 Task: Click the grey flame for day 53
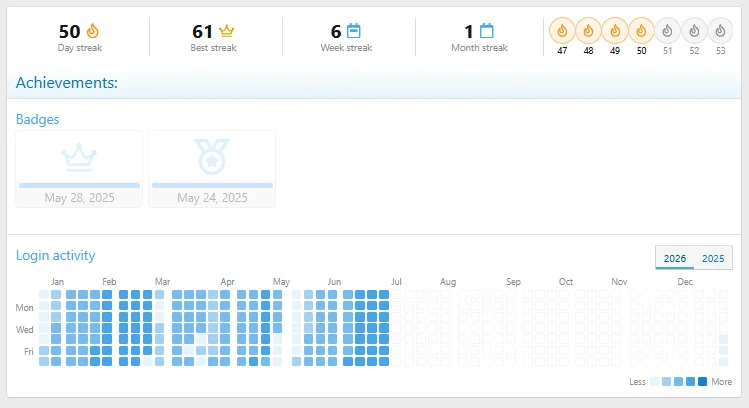tap(720, 31)
